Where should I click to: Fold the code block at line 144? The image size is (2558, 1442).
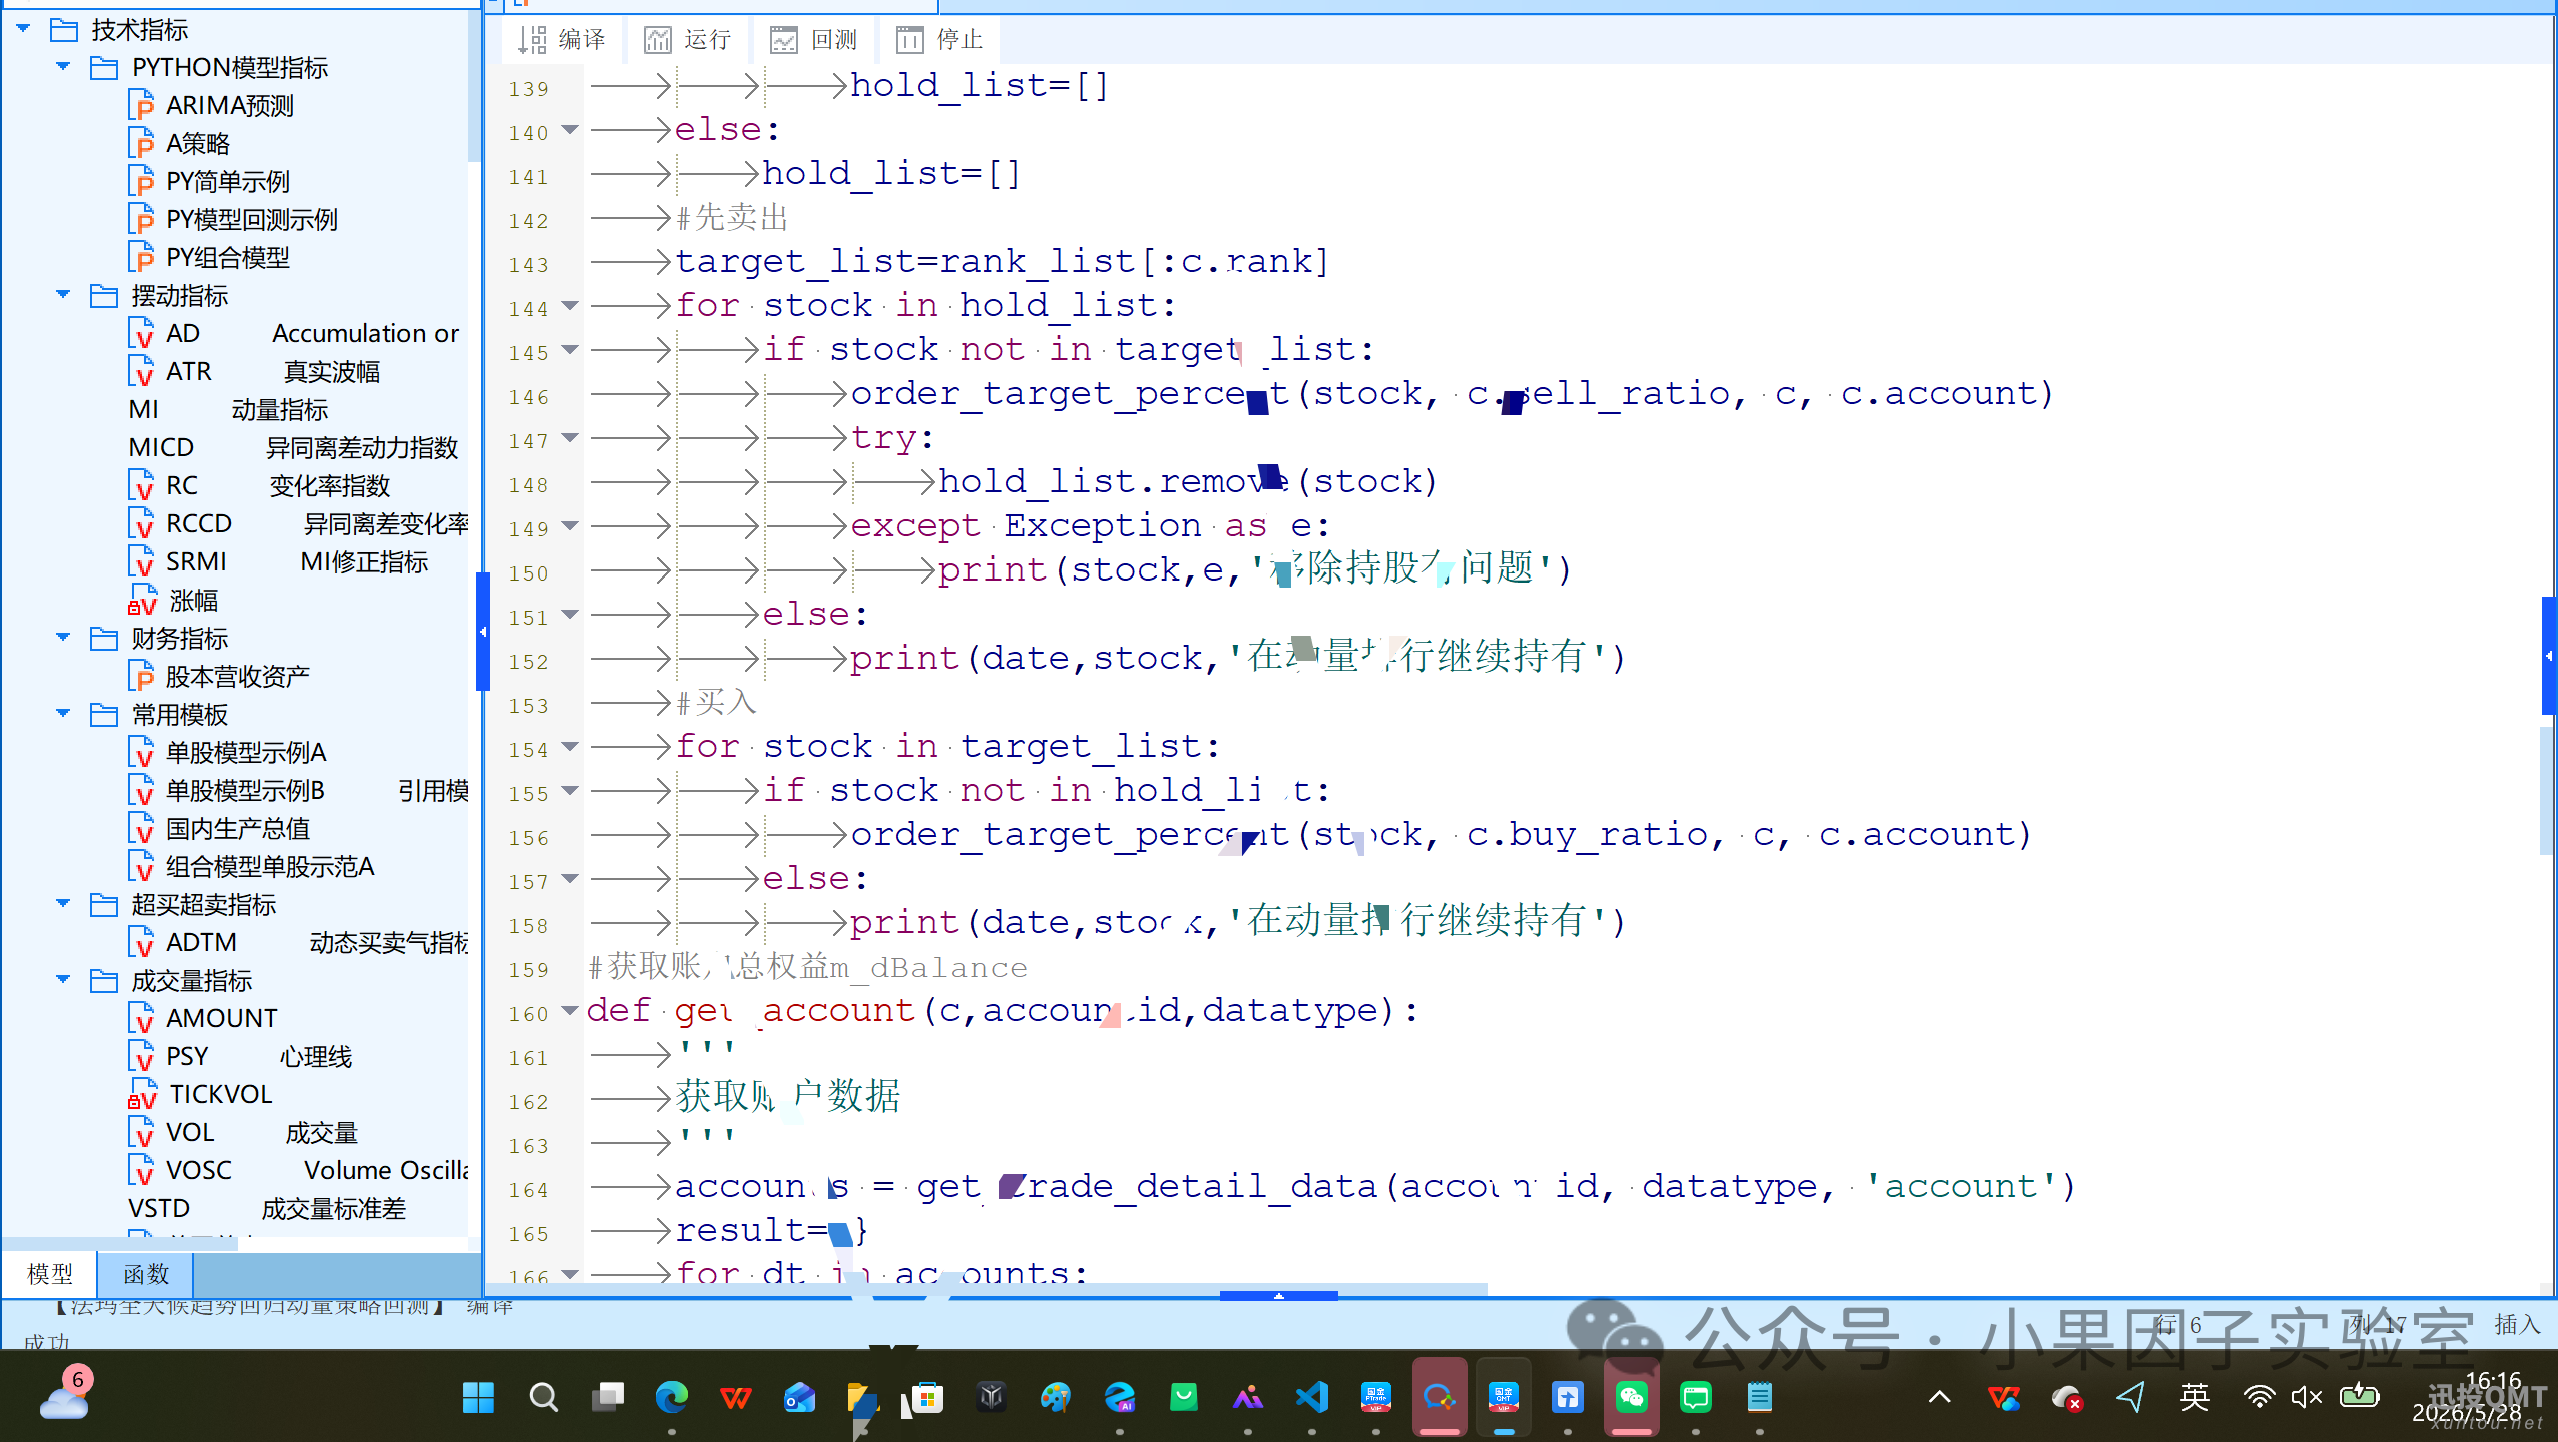click(570, 306)
